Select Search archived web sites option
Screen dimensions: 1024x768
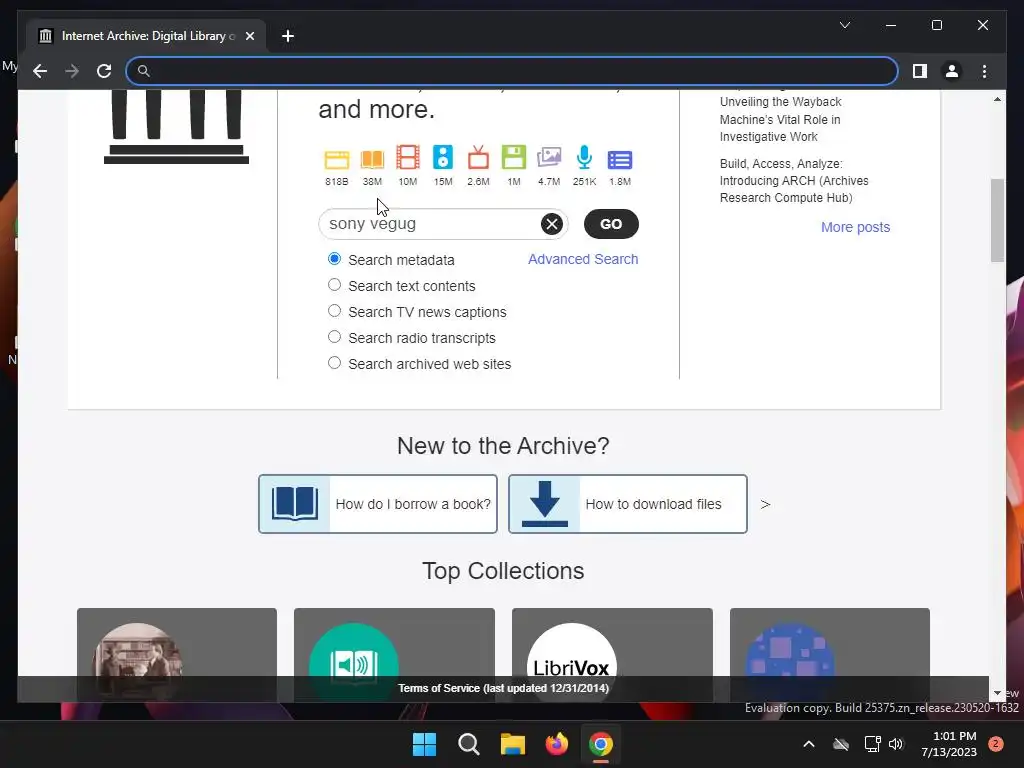334,362
